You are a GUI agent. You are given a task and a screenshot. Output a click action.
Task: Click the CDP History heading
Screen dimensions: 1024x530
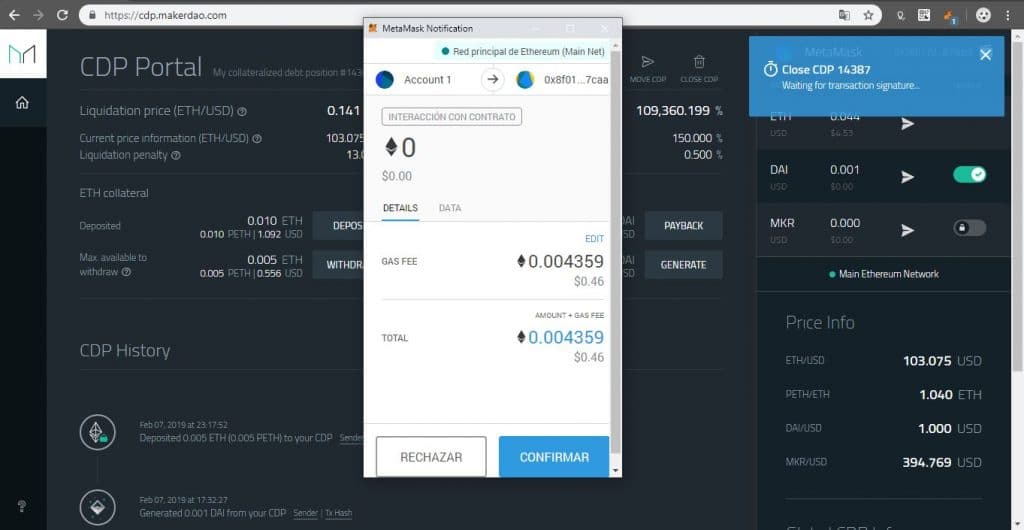125,351
